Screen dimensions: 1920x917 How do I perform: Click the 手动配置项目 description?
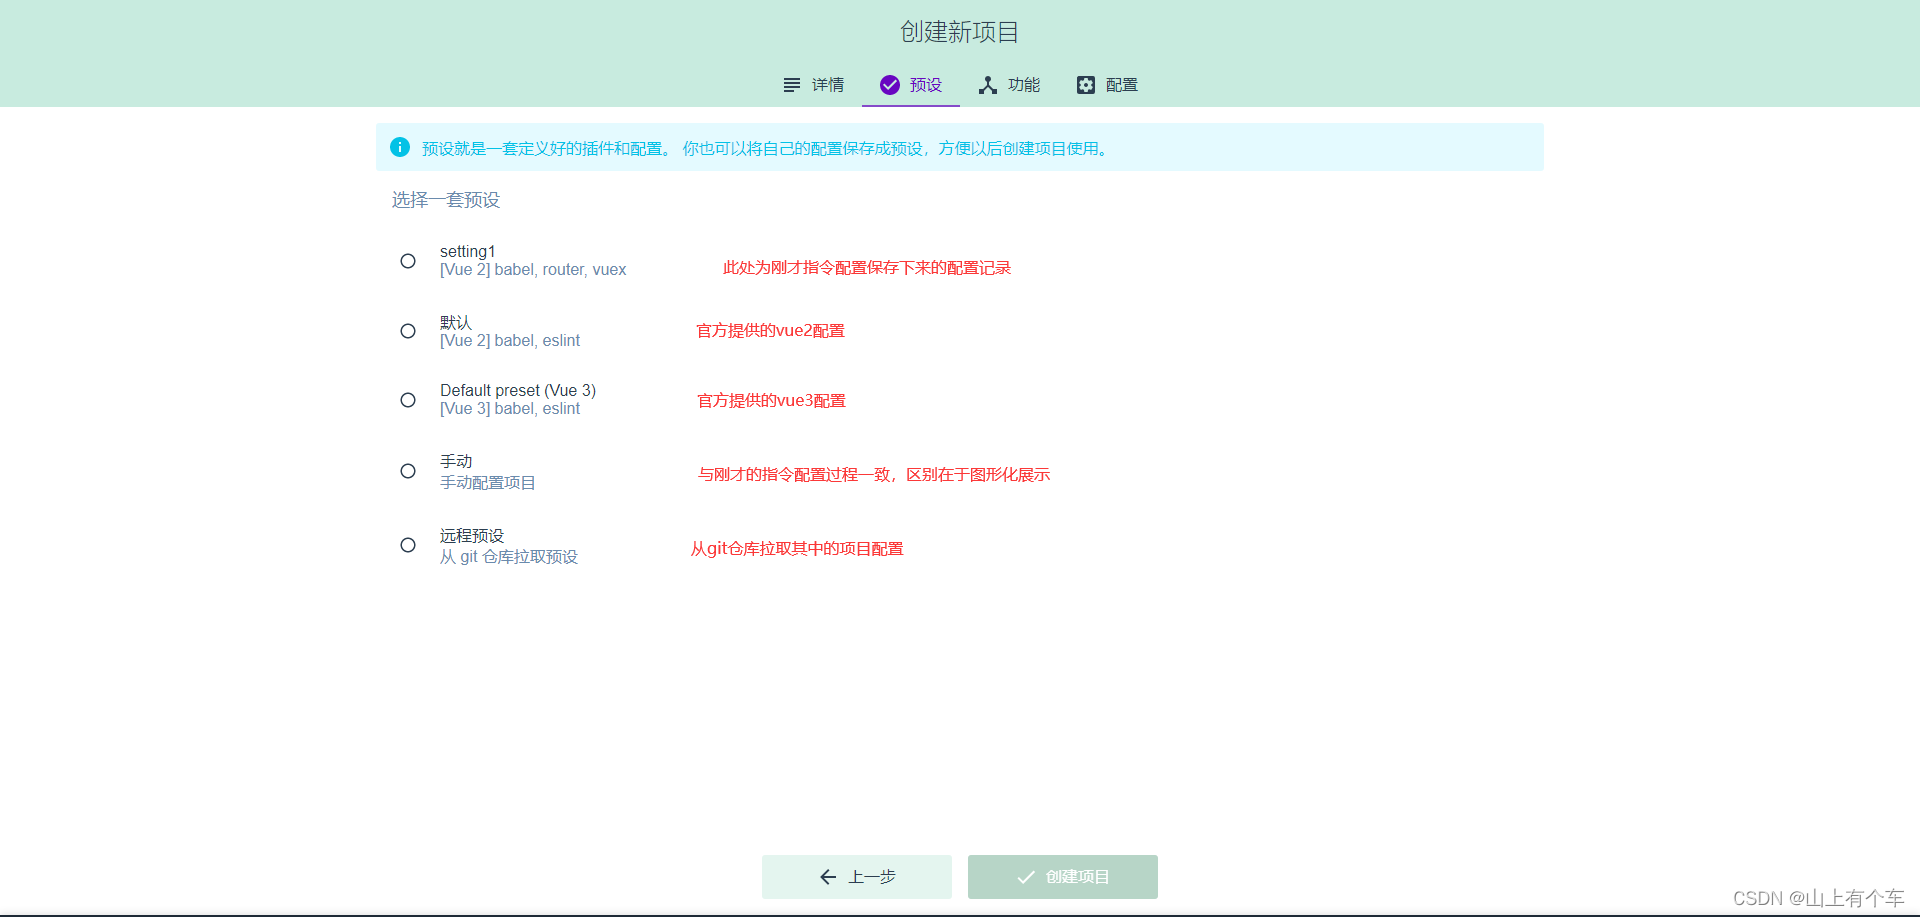[x=488, y=483]
